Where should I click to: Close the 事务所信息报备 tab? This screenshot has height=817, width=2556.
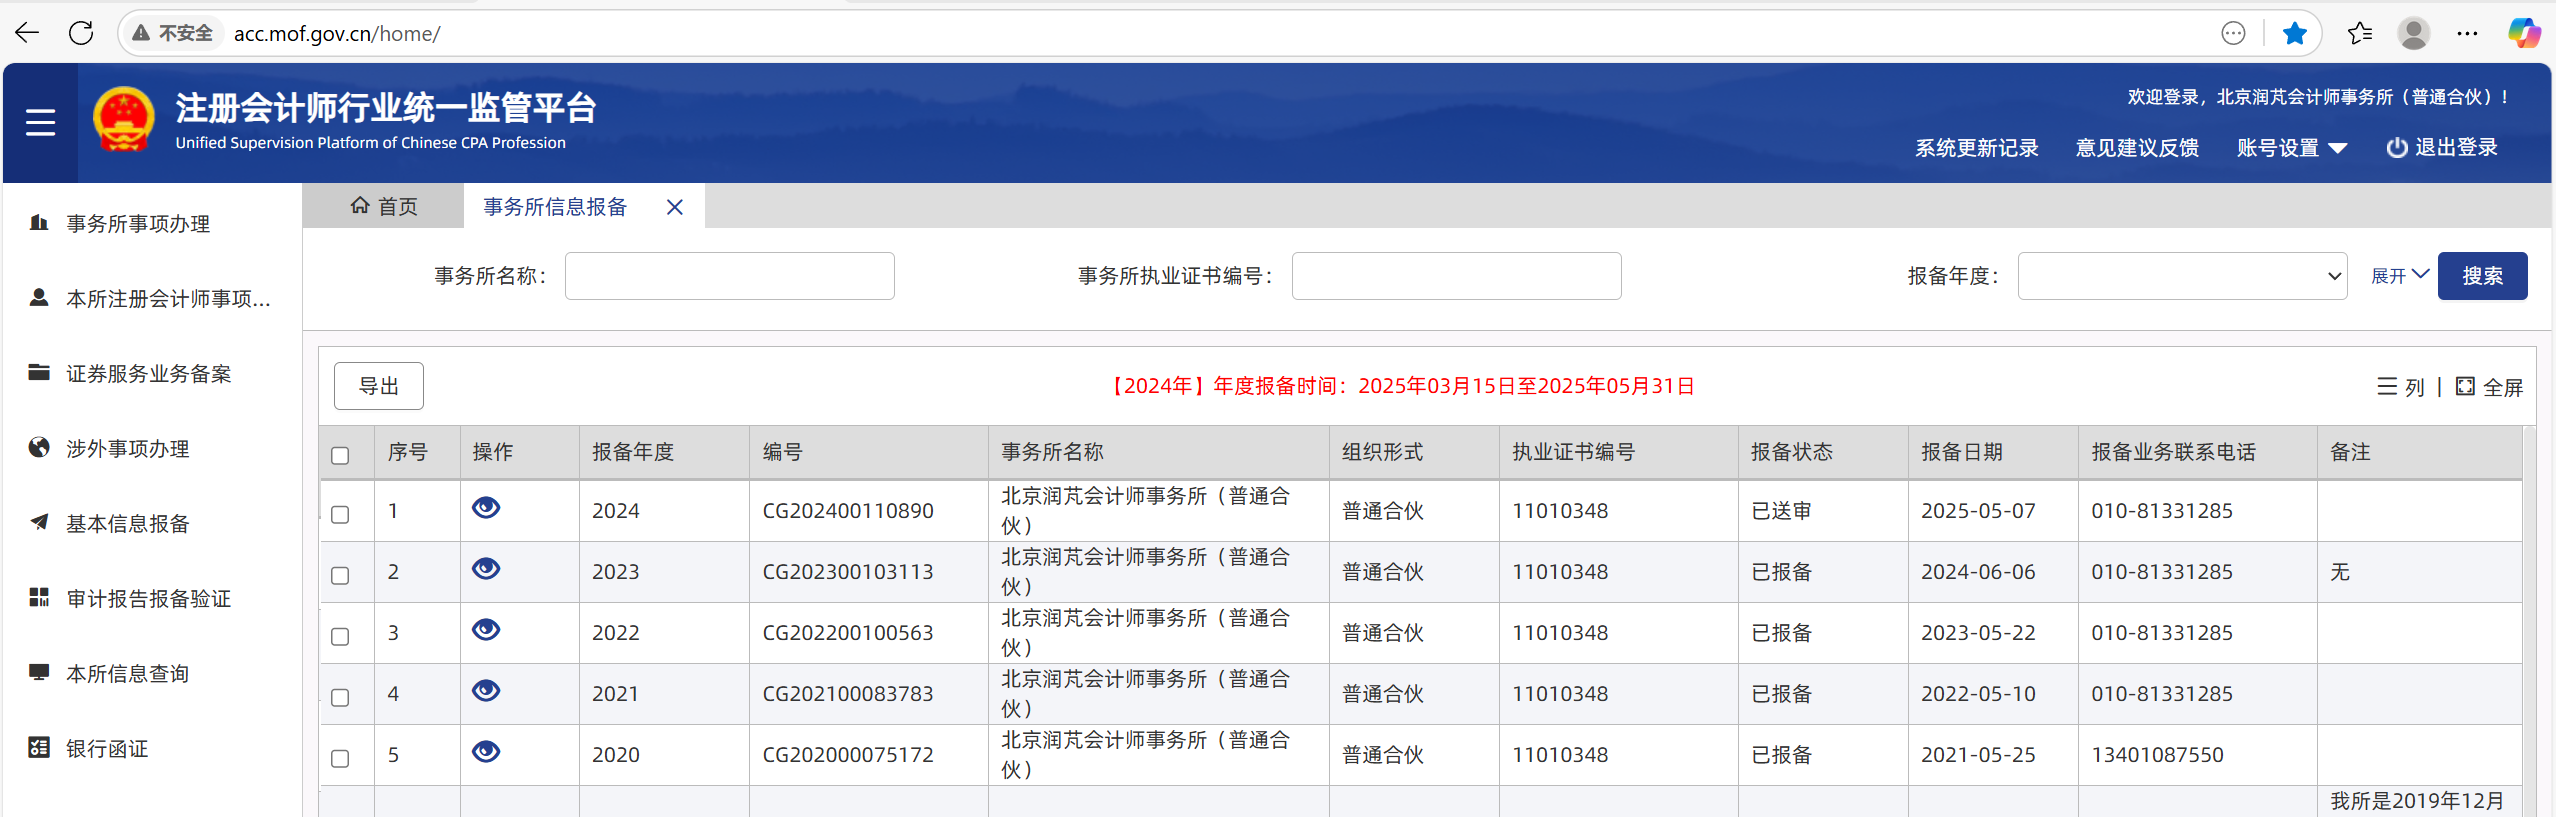pos(675,207)
